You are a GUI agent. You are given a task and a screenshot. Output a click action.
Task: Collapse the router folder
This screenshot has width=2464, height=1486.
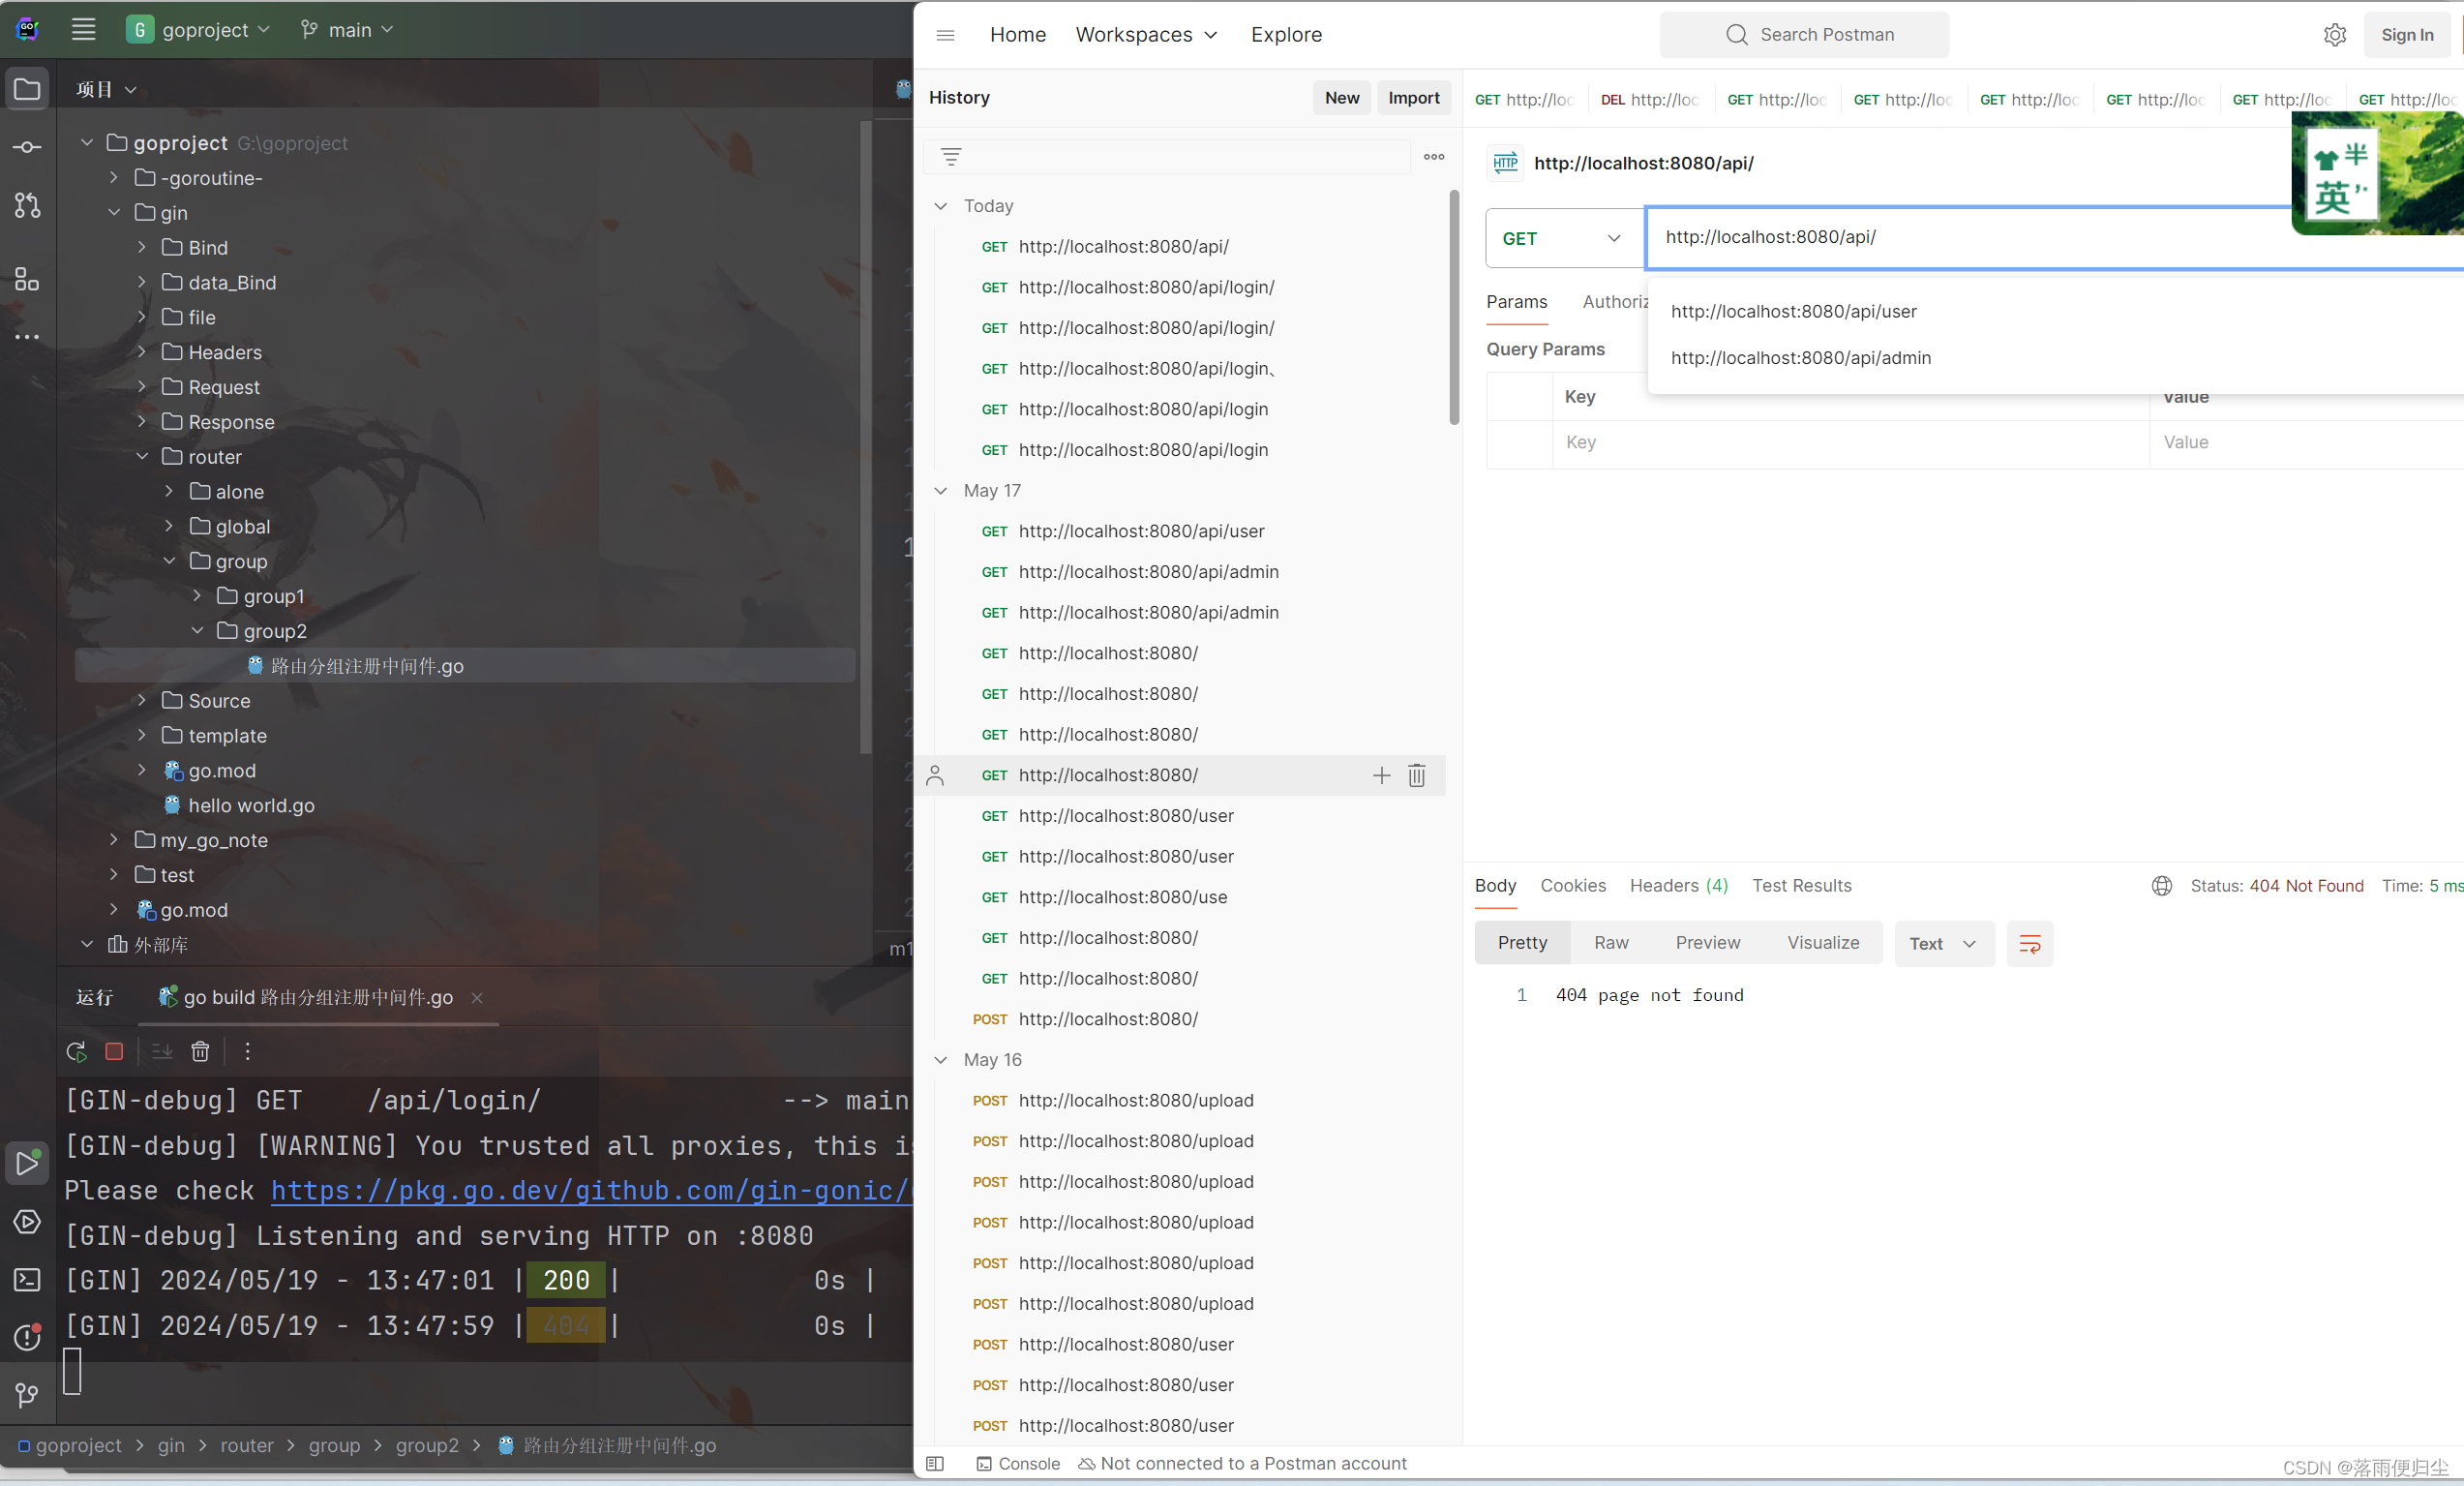141,457
